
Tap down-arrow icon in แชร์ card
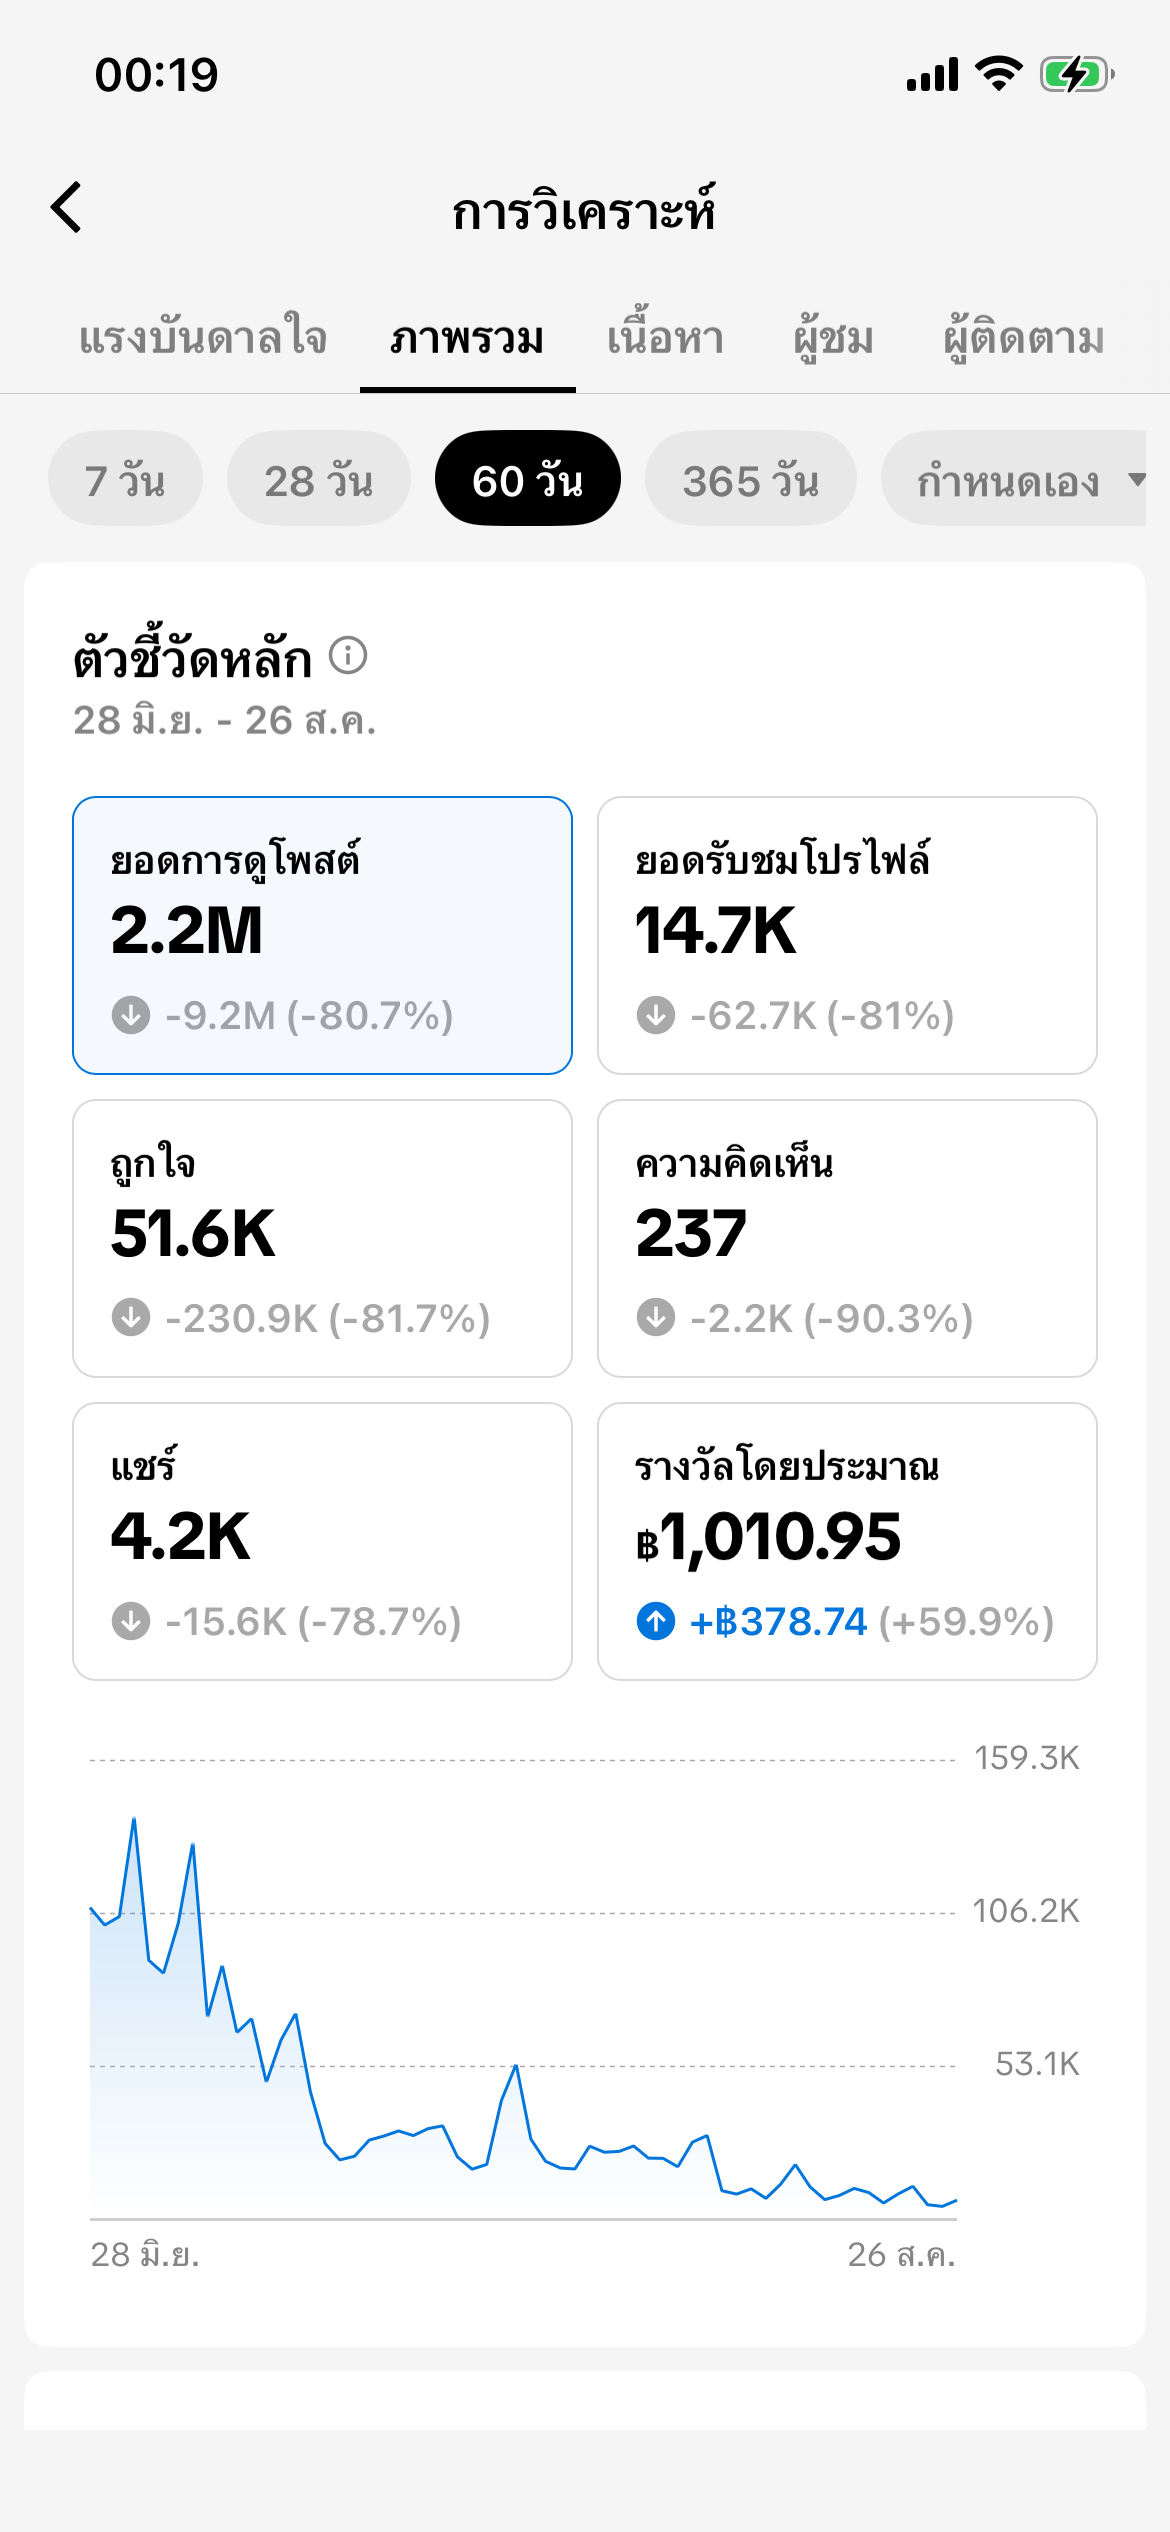pyautogui.click(x=131, y=1621)
